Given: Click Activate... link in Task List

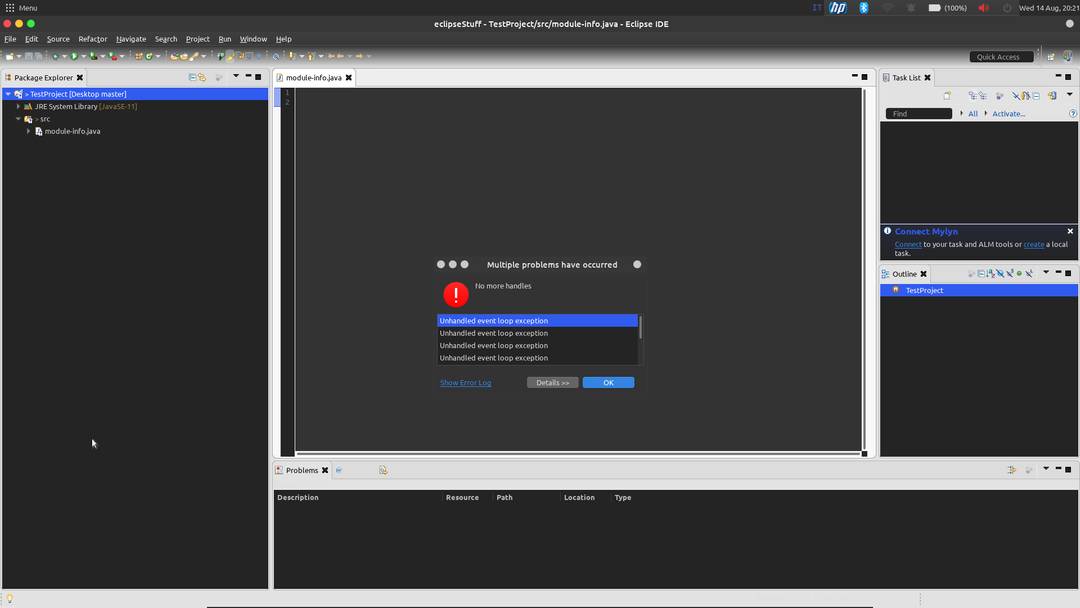Looking at the screenshot, I should [1008, 114].
